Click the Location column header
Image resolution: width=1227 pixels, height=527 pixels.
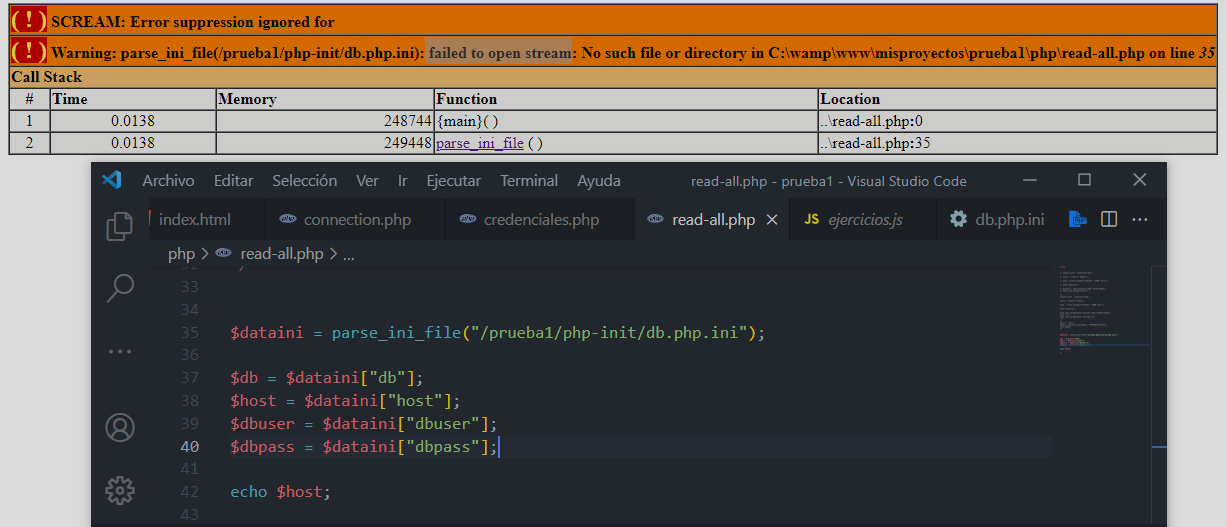click(1017, 99)
